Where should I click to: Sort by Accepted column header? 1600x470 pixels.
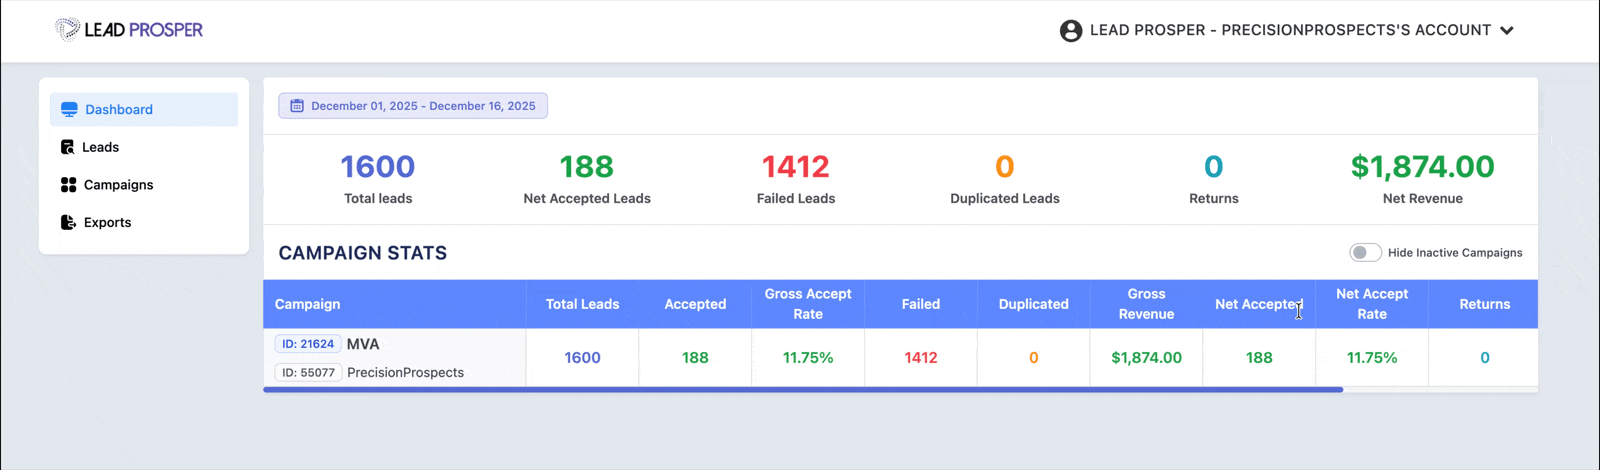pyautogui.click(x=695, y=304)
